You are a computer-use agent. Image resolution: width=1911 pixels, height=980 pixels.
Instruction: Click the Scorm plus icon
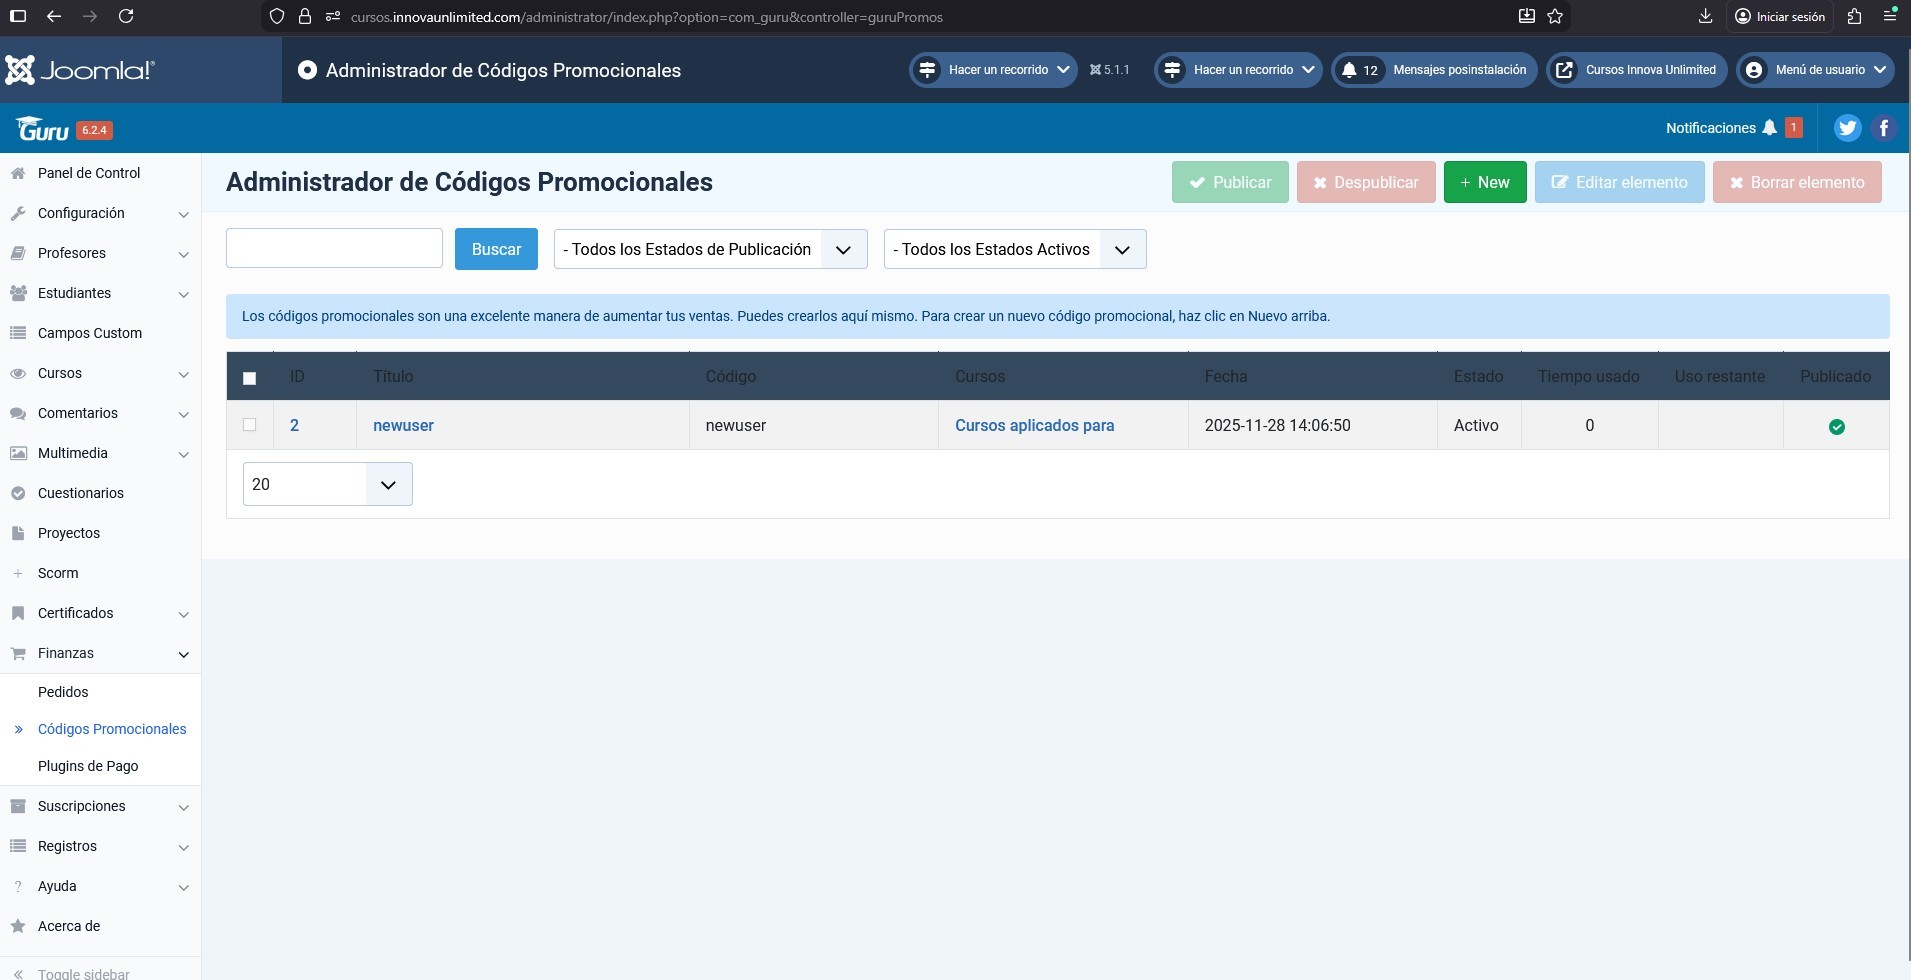pos(18,573)
